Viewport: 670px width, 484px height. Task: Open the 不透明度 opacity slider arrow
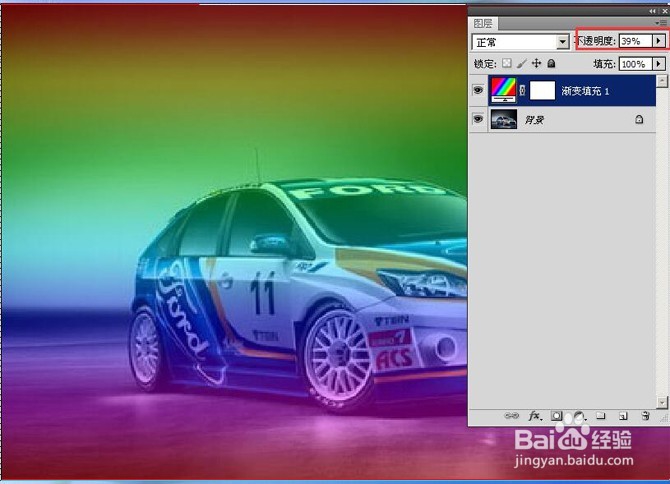tap(658, 41)
